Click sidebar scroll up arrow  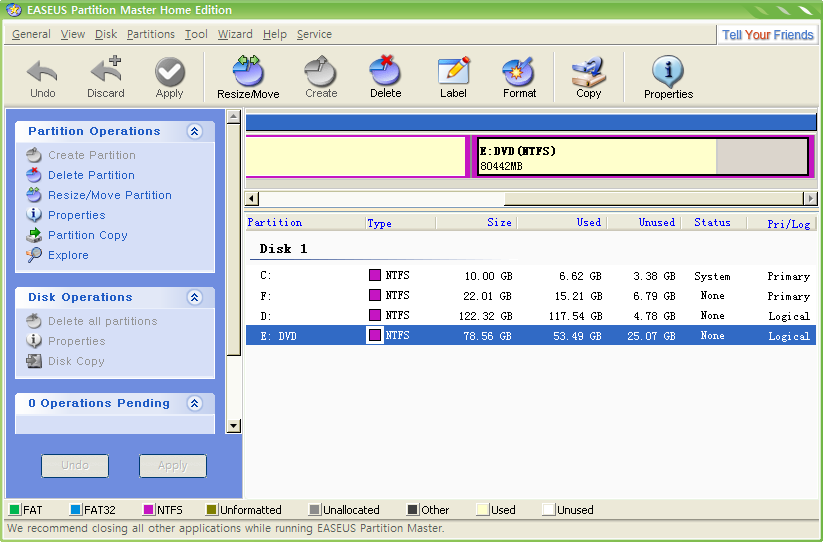[x=234, y=116]
